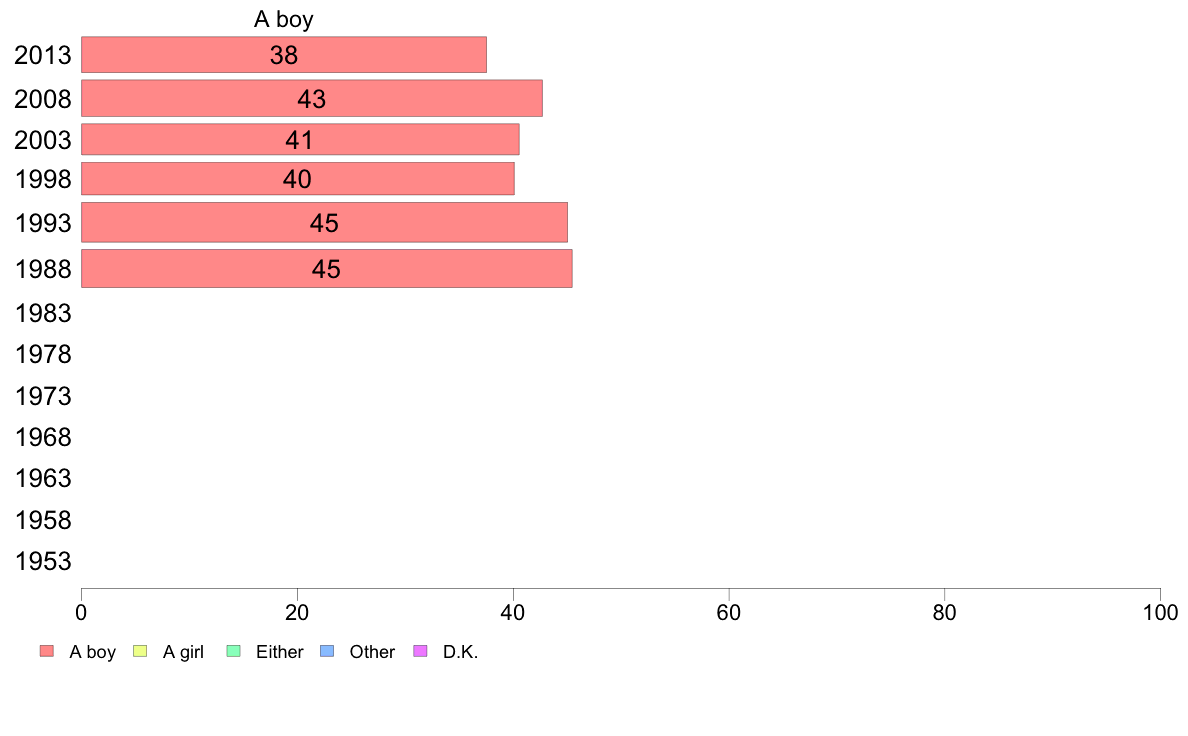Click the magenta D.K. legend swatch
Viewport: 1188px width, 736px height.
(x=420, y=652)
